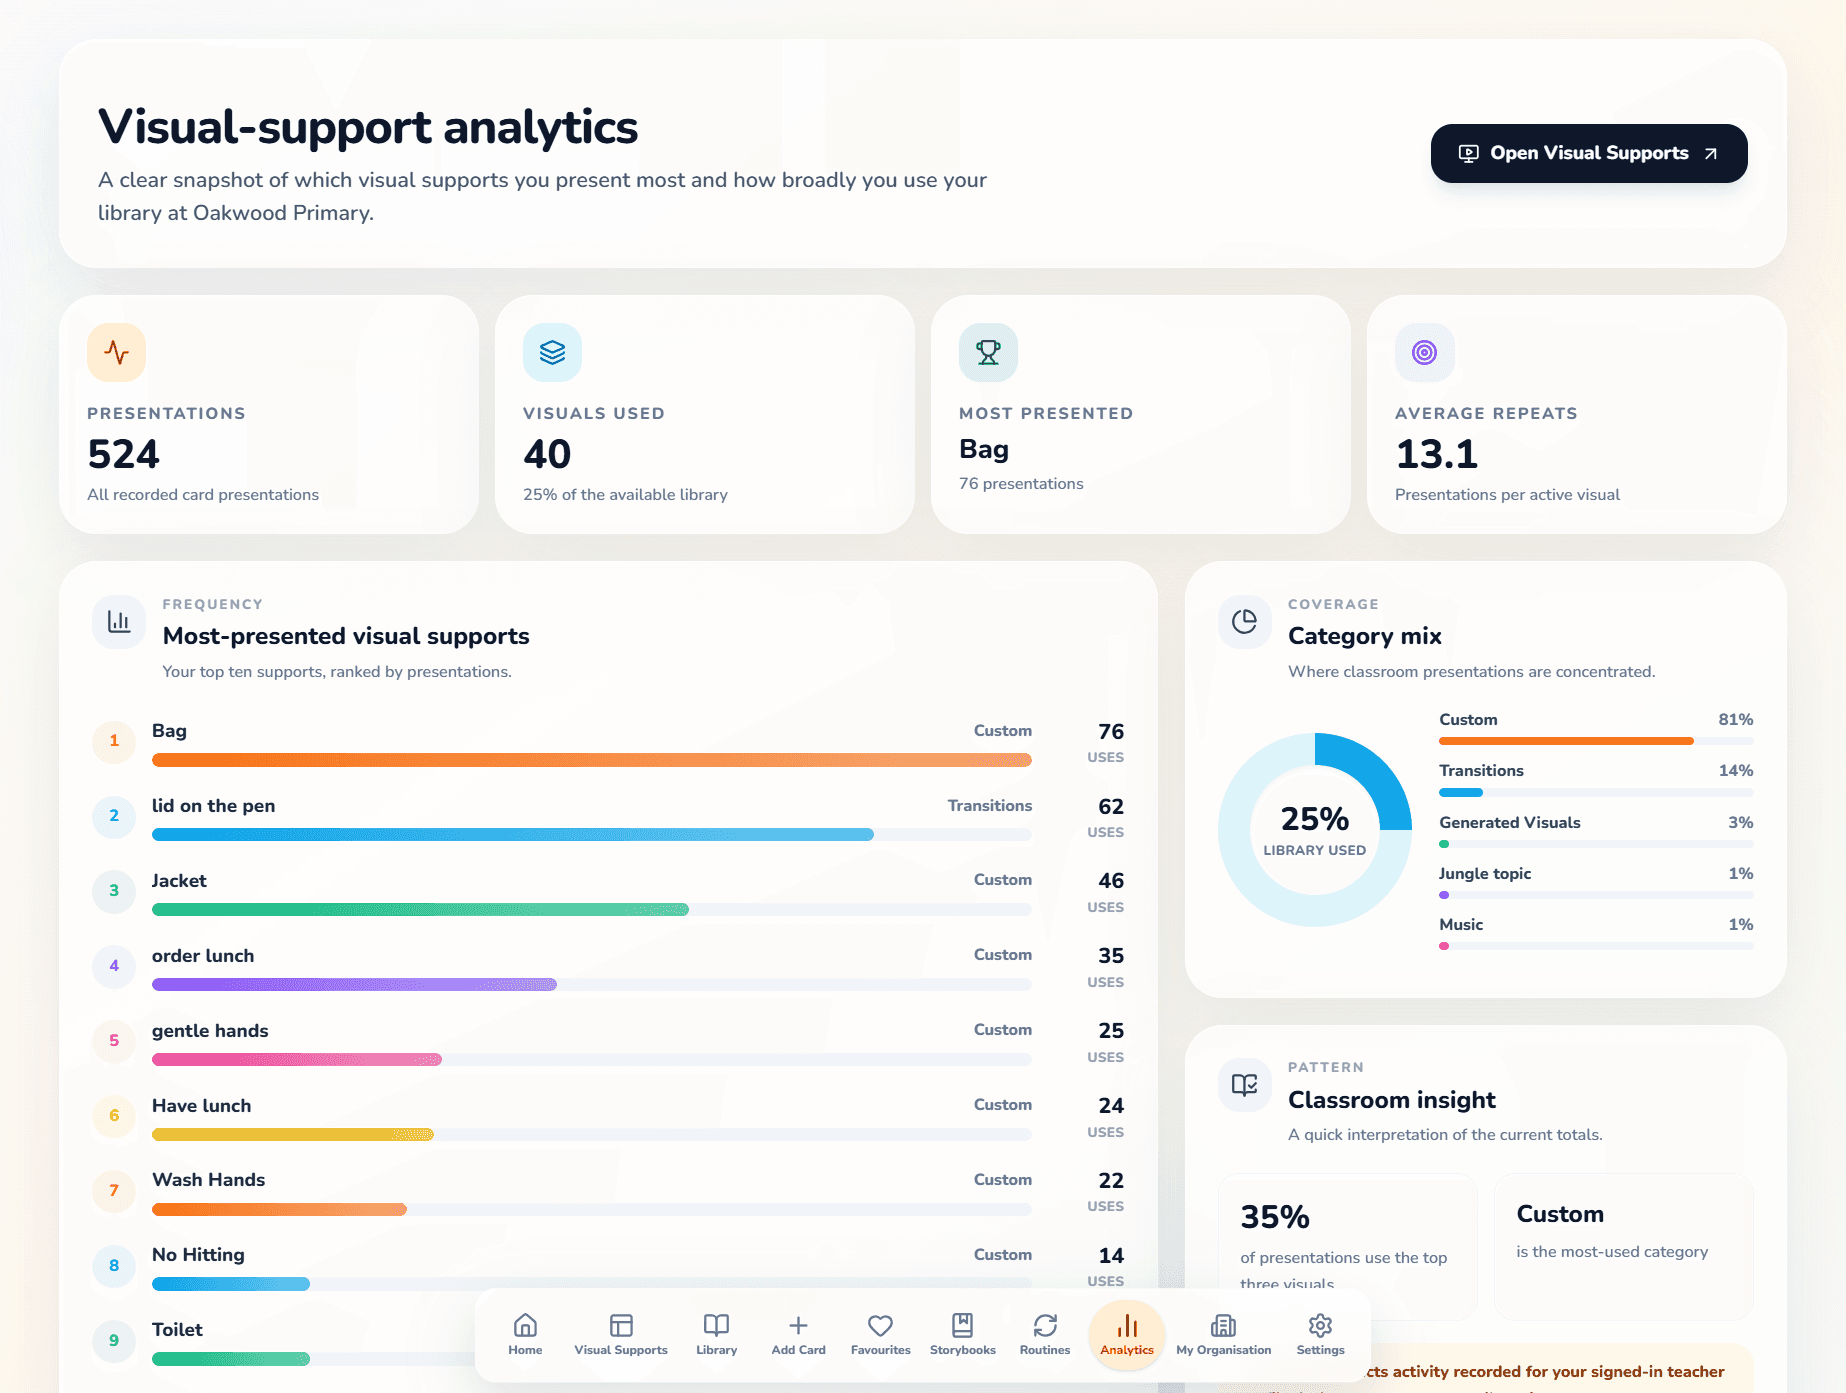Click the Transitions category 14% bar
Image resolution: width=1846 pixels, height=1393 pixels.
1461,792
